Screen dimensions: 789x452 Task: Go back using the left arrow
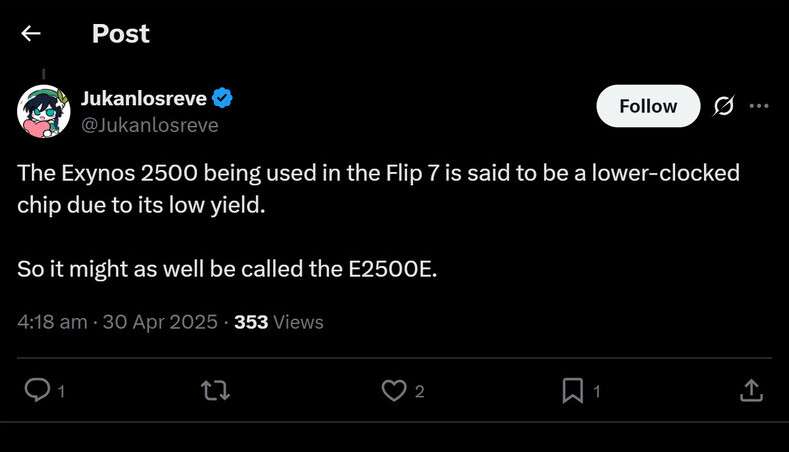pyautogui.click(x=31, y=34)
